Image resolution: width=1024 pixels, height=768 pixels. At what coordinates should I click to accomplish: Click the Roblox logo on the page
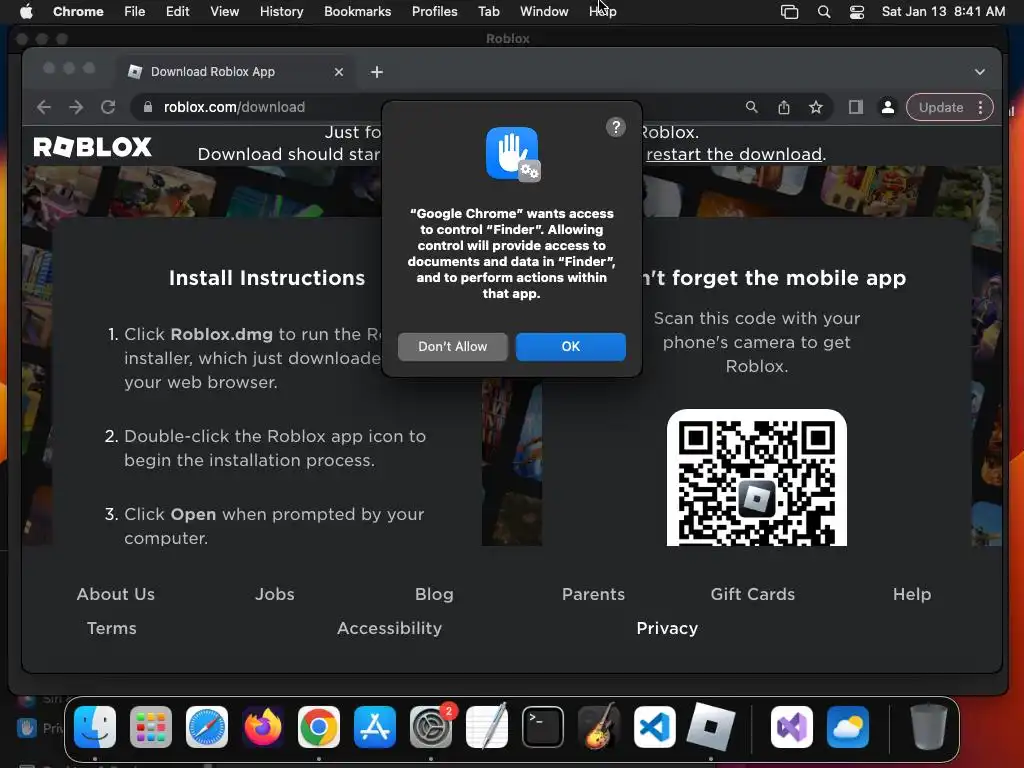coord(92,147)
